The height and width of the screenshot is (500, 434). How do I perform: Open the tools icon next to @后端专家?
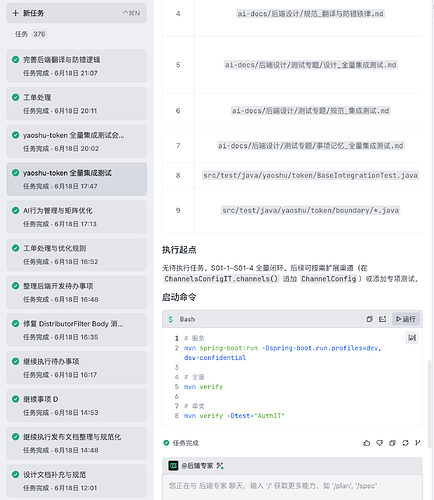[220, 466]
